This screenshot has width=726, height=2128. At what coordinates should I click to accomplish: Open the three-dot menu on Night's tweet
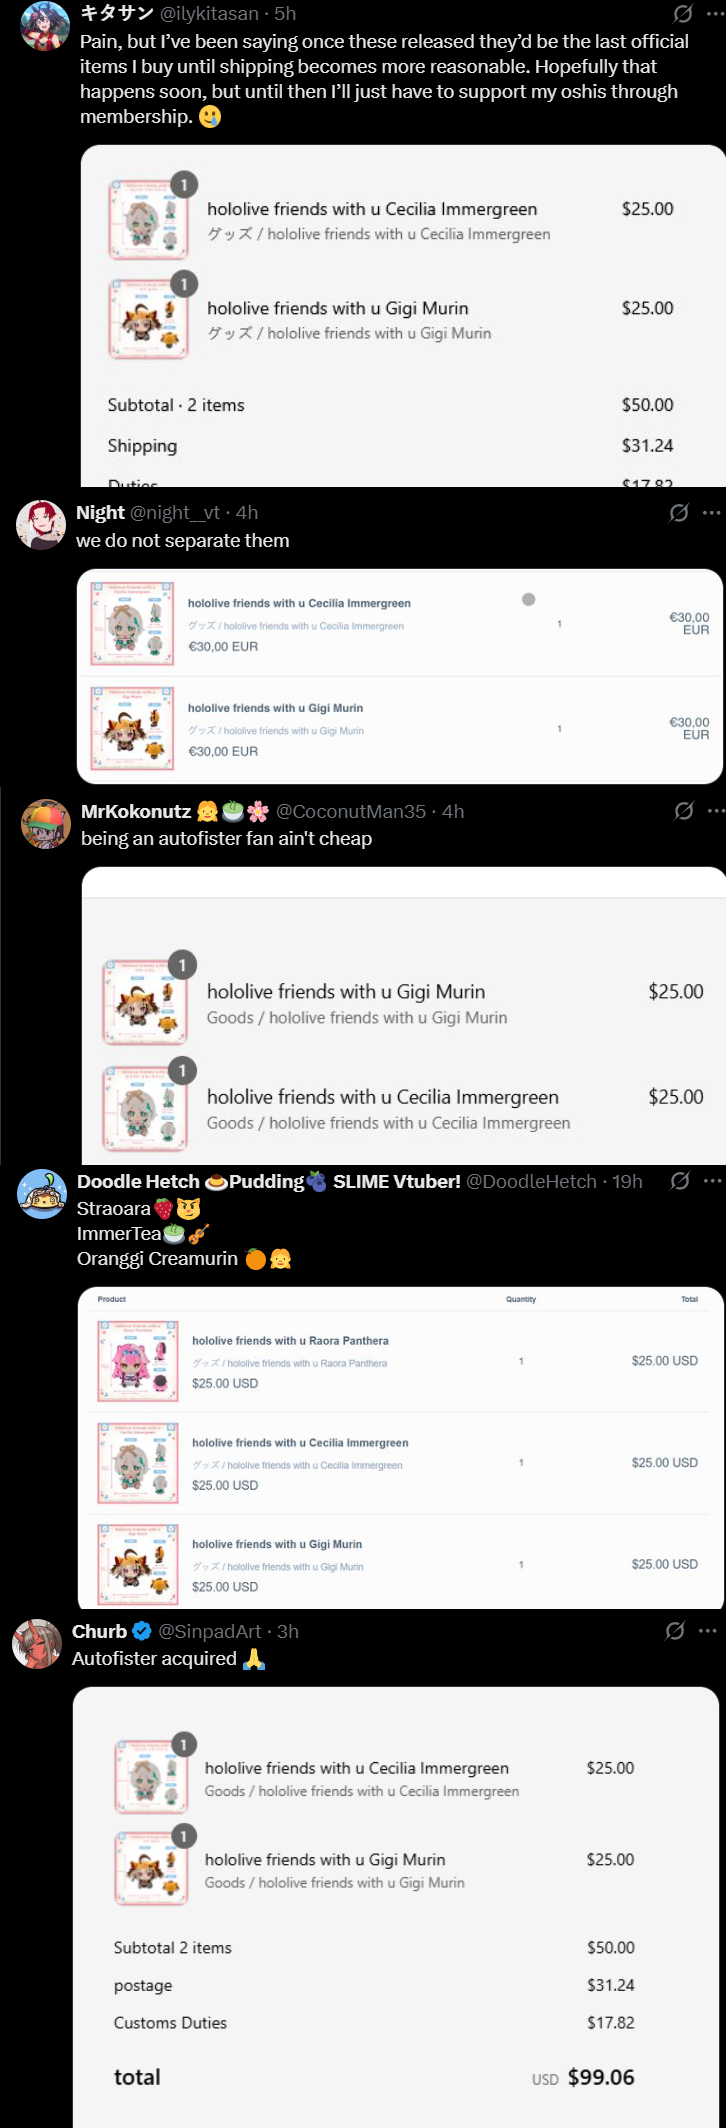(x=711, y=512)
